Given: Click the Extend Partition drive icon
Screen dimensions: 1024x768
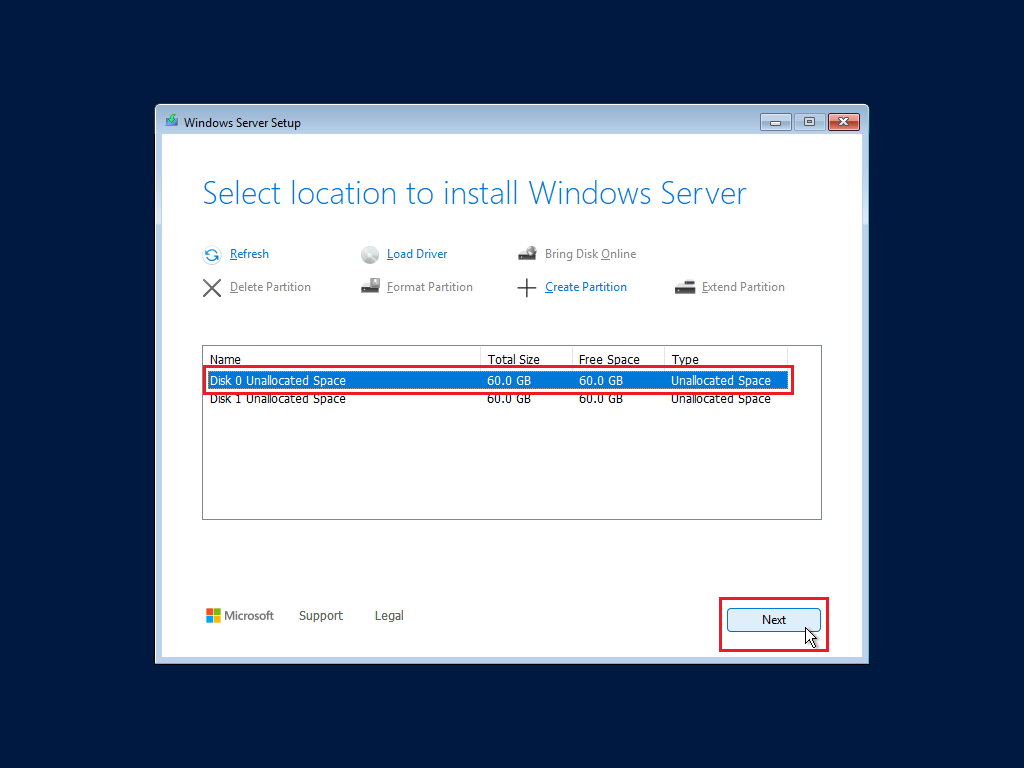Looking at the screenshot, I should pos(685,287).
